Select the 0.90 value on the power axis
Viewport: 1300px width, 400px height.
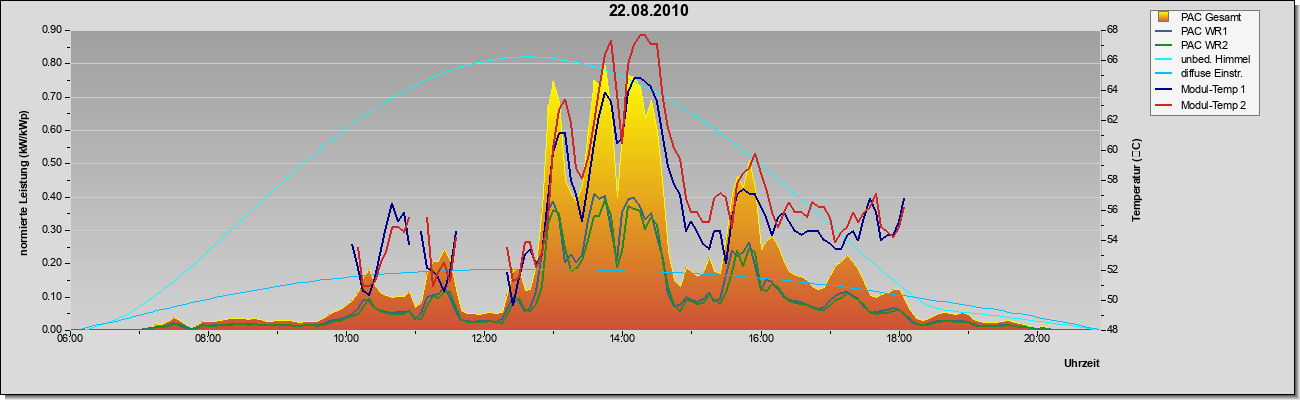pyautogui.click(x=51, y=30)
